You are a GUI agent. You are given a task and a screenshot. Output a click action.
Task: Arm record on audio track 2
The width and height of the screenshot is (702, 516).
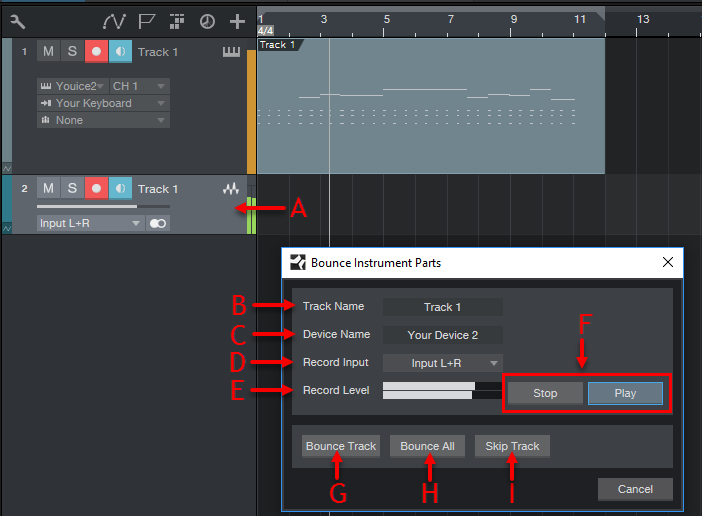(x=96, y=188)
